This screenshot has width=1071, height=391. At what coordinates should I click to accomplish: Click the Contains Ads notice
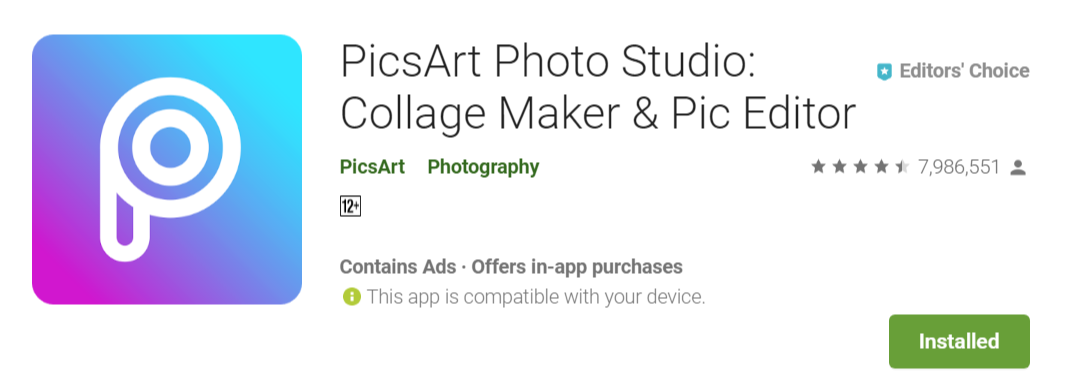(x=398, y=267)
